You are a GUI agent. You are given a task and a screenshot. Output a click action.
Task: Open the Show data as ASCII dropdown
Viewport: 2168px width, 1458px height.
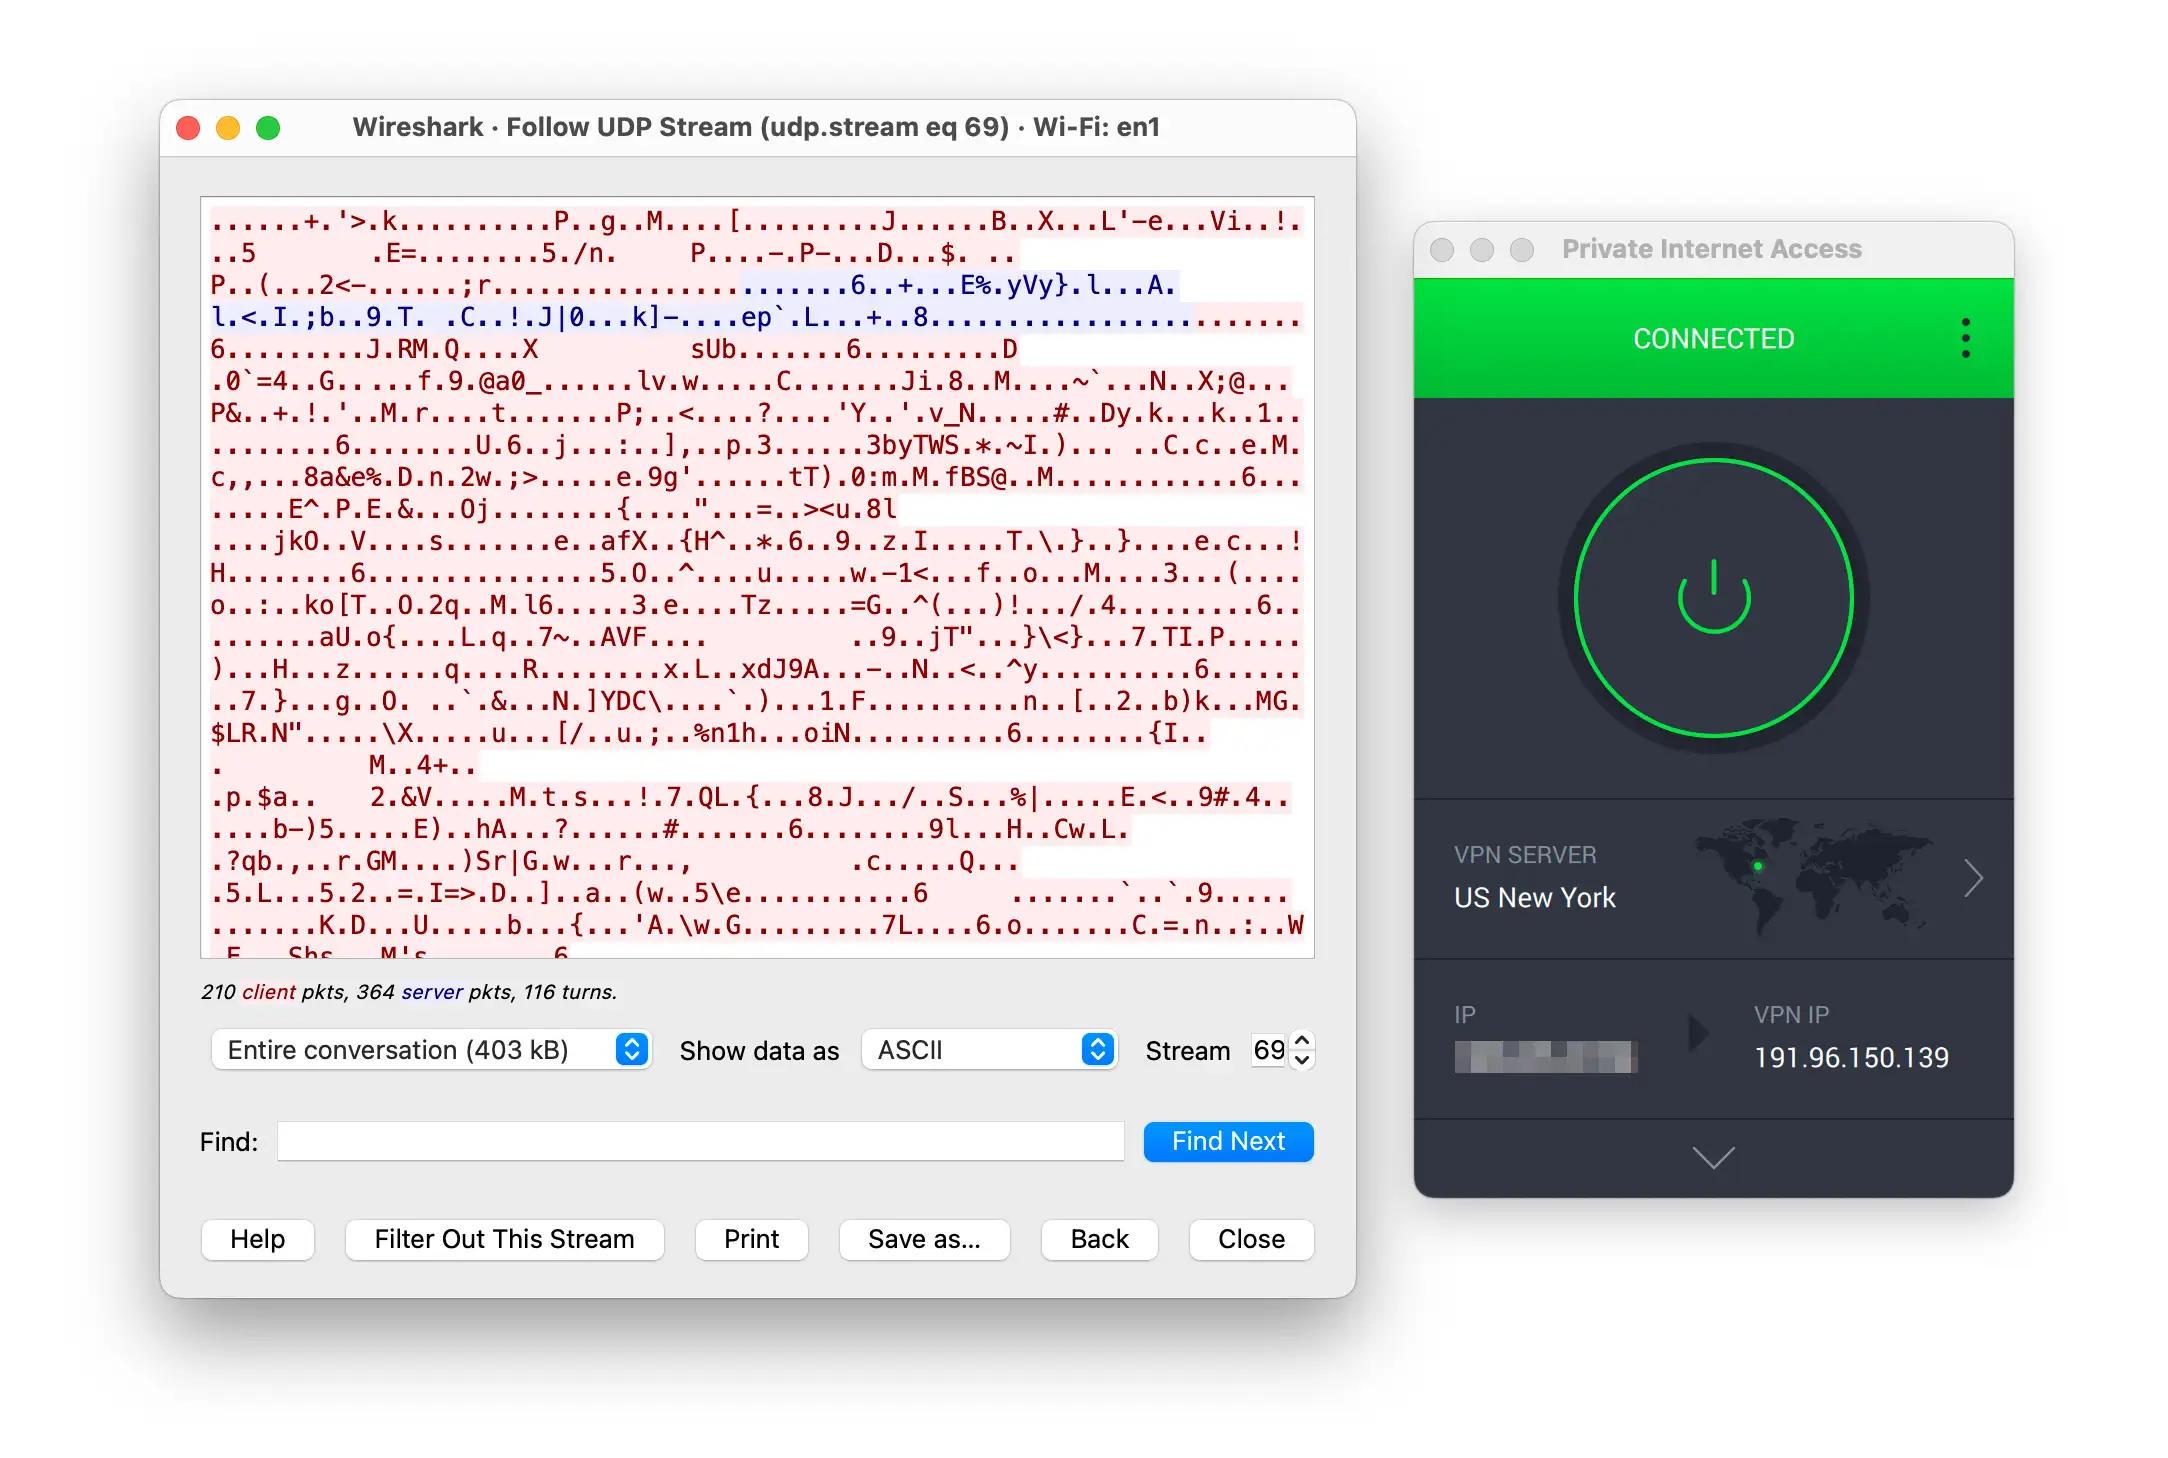click(989, 1049)
